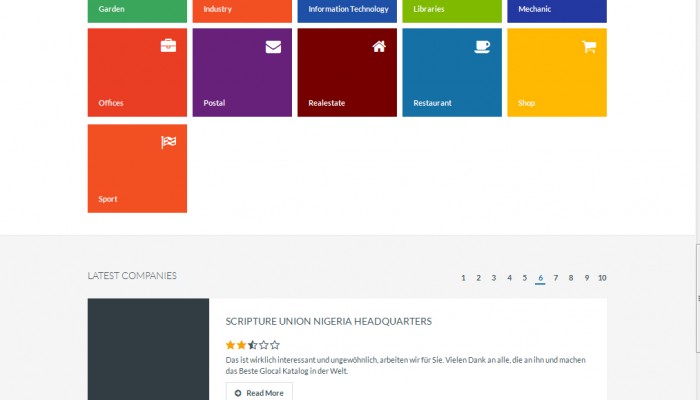
Task: Click the fifth empty rating star
Action: click(x=275, y=345)
